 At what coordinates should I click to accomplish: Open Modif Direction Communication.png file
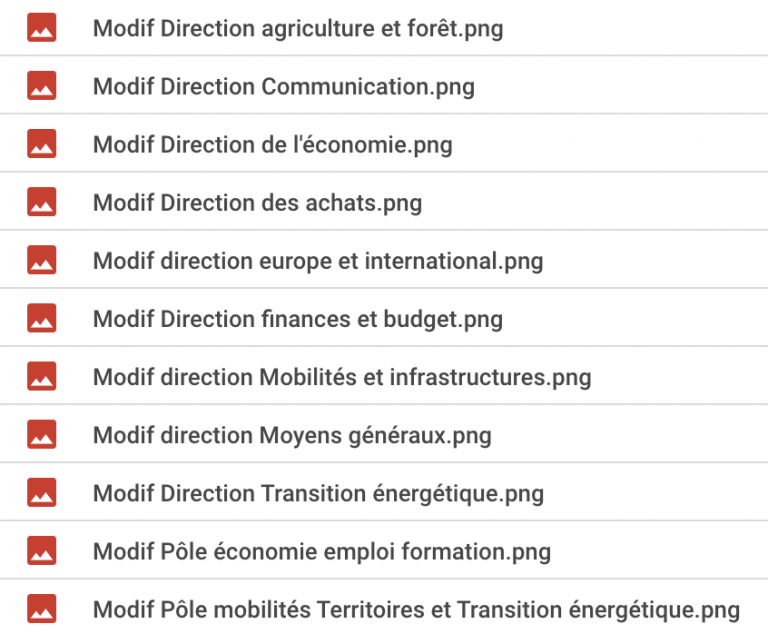click(x=283, y=87)
